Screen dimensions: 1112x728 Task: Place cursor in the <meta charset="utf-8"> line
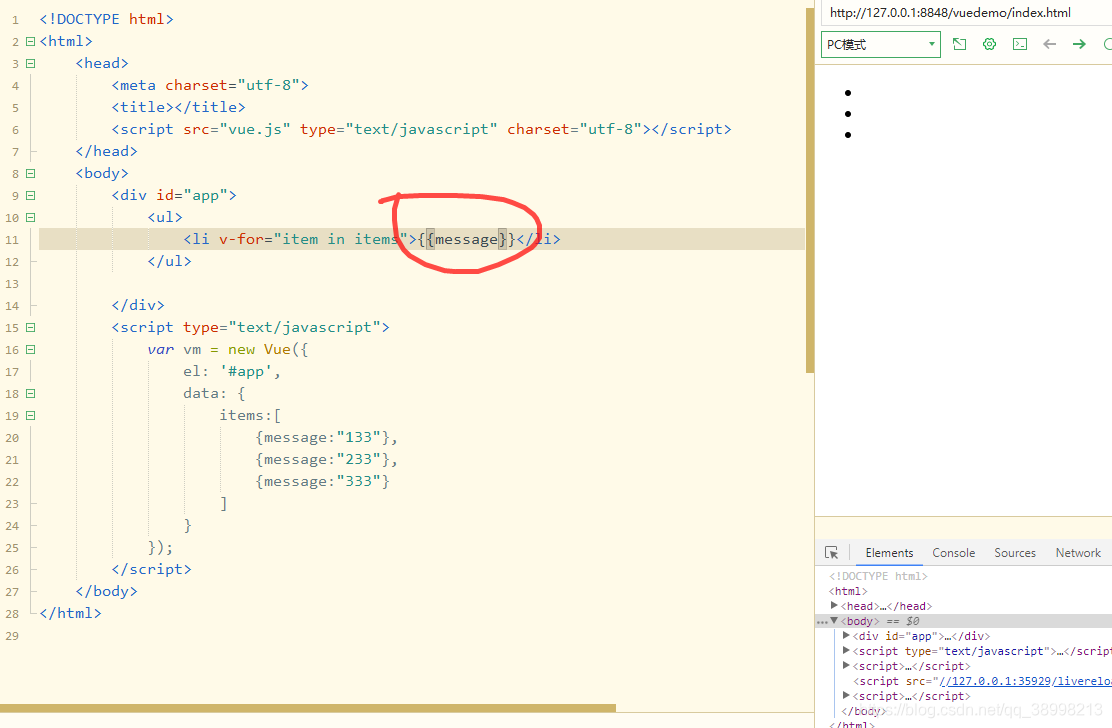tap(210, 85)
